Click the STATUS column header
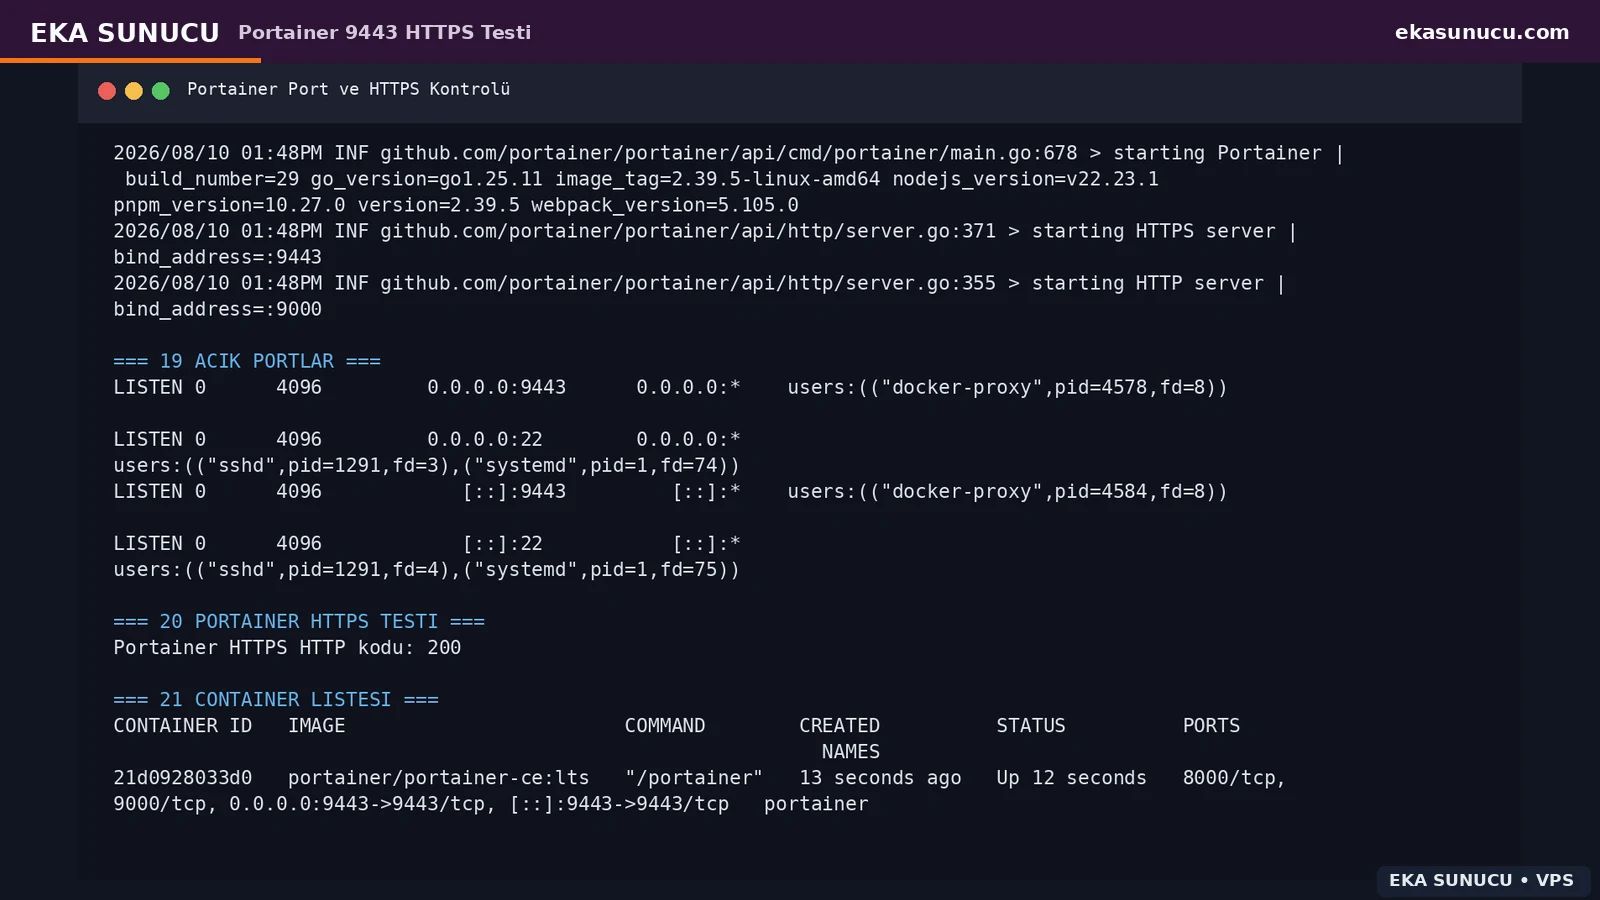The image size is (1600, 900). [x=1031, y=725]
